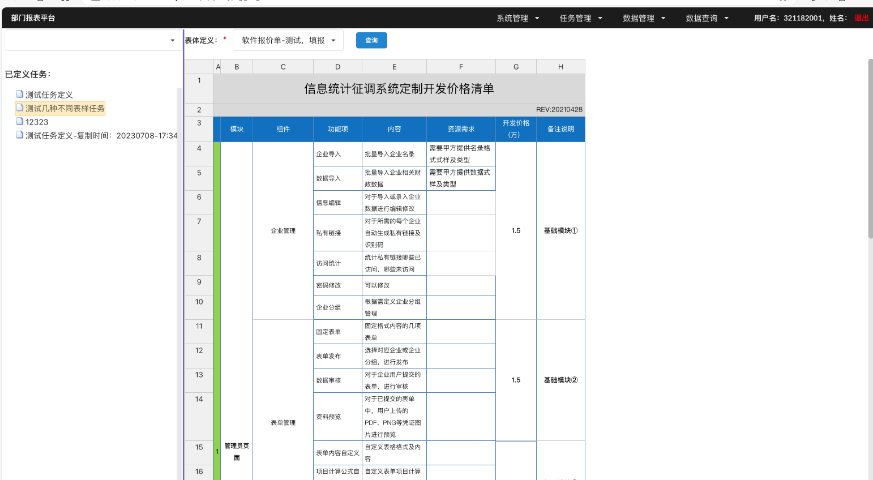
Task: Open the 数据查询 dropdown menu
Action: pyautogui.click(x=707, y=18)
